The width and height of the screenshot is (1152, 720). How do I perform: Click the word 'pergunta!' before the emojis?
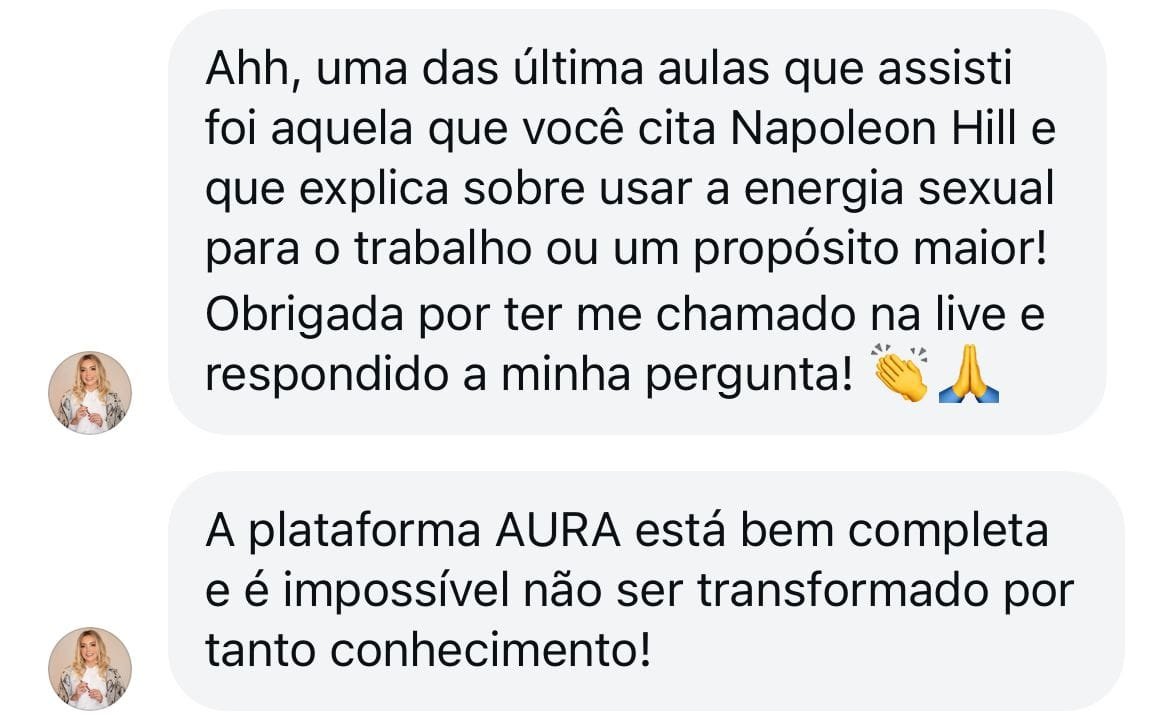pos(749,376)
